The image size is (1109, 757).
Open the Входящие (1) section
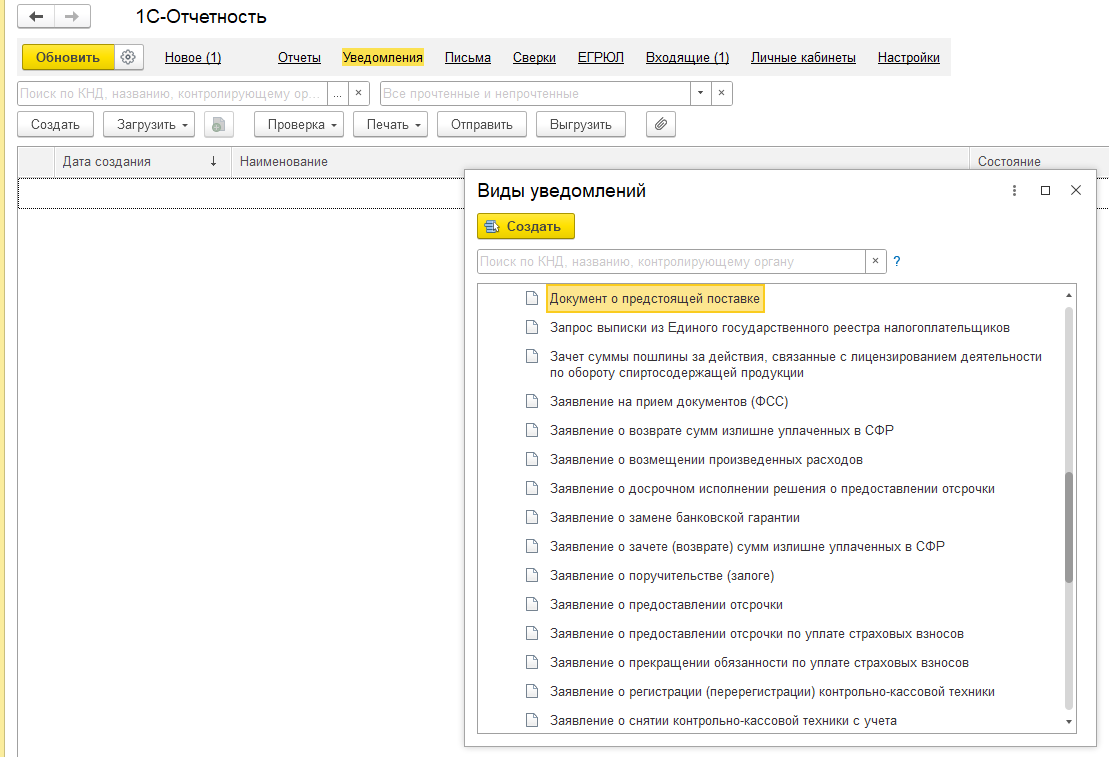(x=687, y=57)
